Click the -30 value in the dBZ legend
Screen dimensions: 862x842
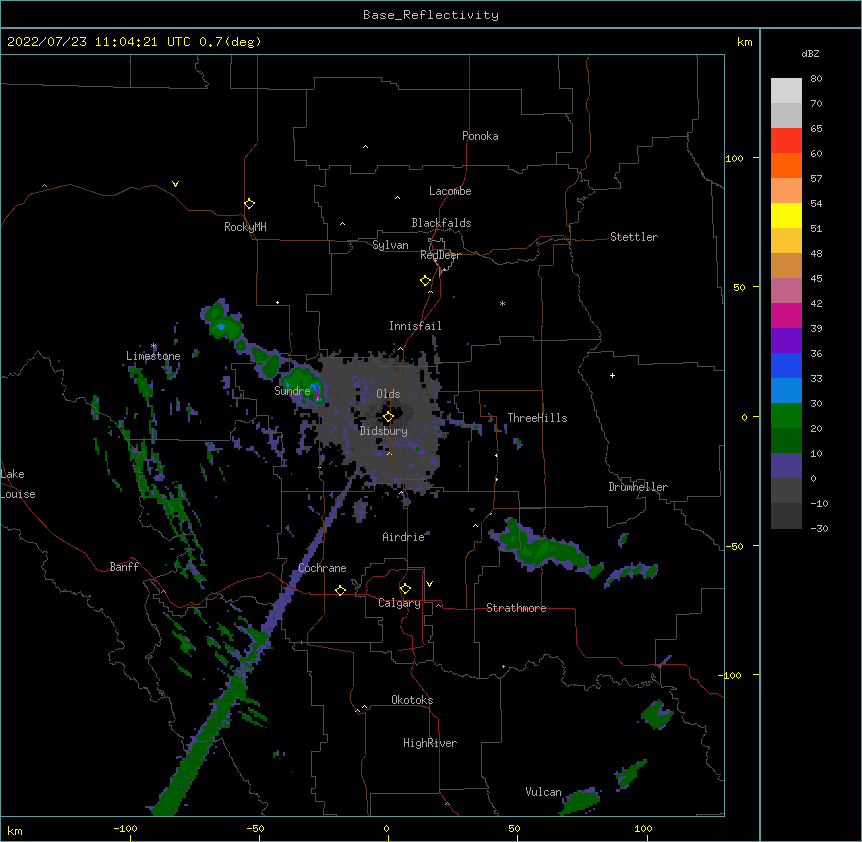(x=819, y=529)
